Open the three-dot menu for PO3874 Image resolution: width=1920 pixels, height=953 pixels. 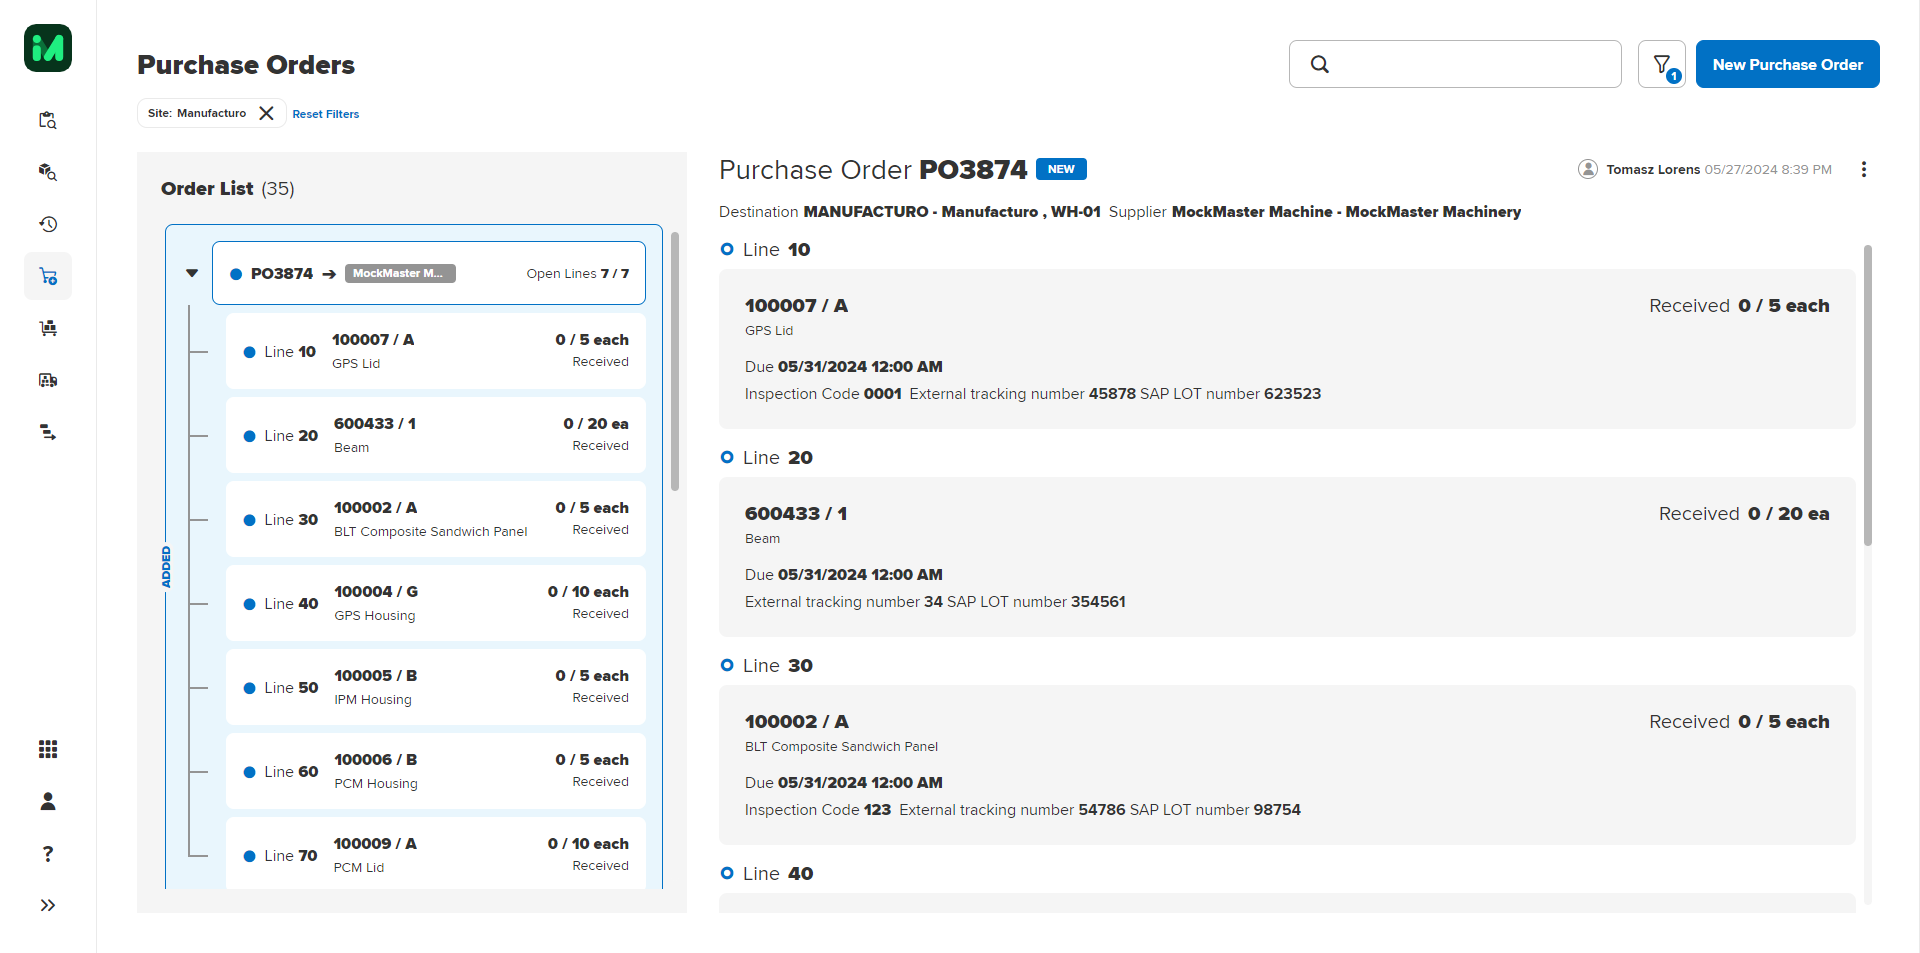(x=1863, y=169)
